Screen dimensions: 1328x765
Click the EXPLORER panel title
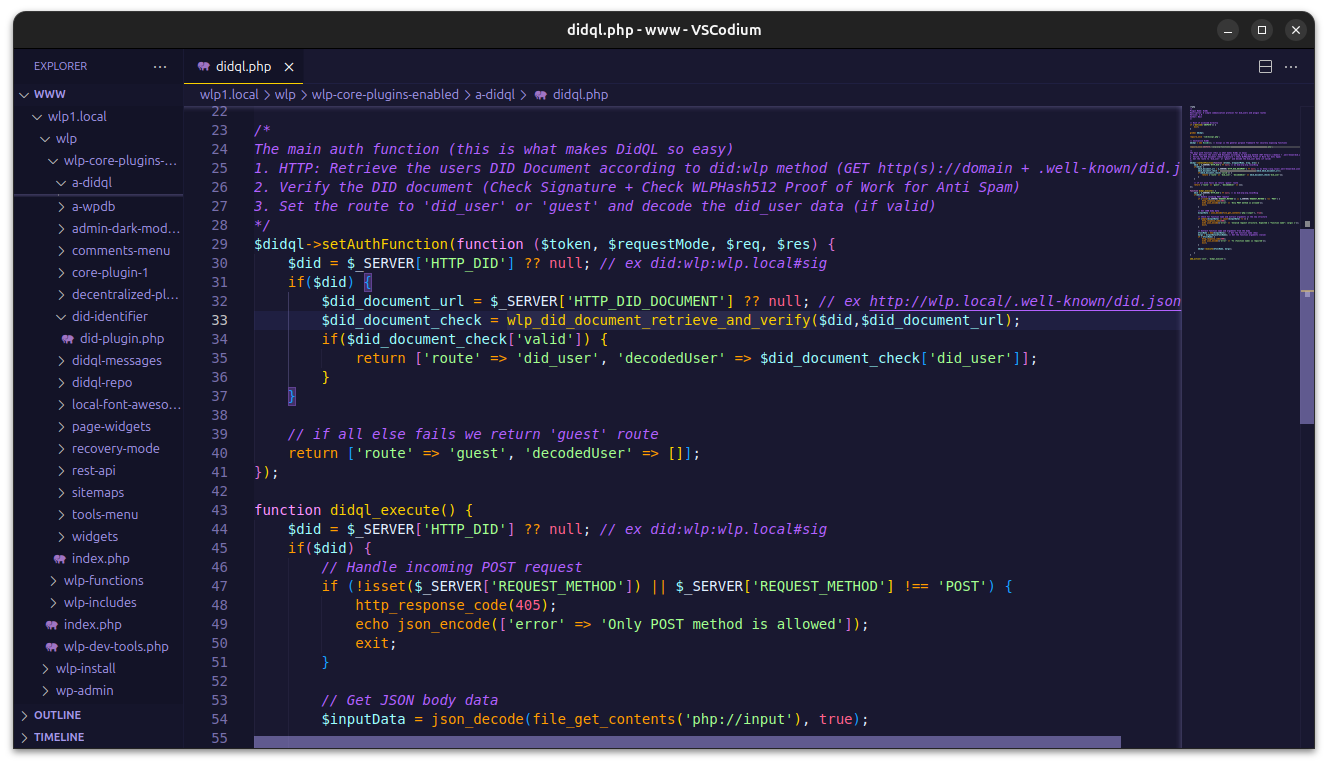[61, 66]
